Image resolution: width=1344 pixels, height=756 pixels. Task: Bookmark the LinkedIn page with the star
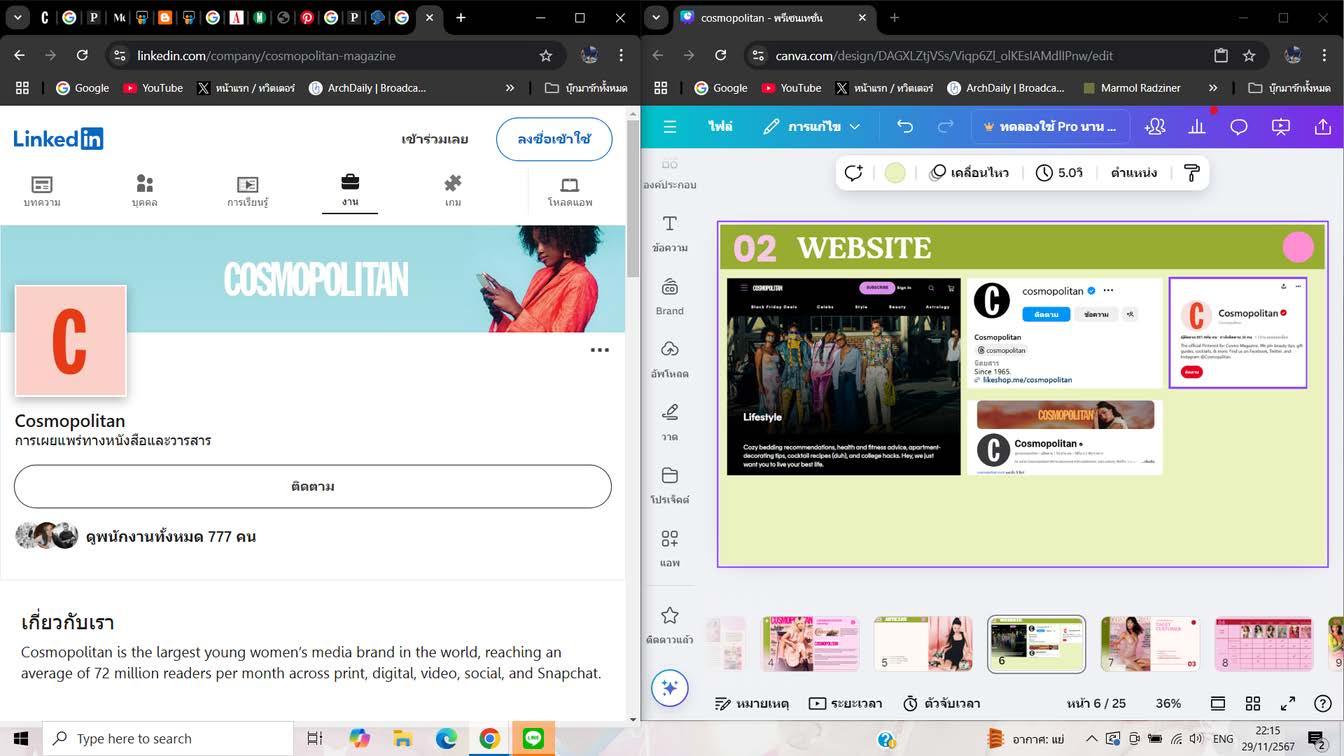(546, 56)
